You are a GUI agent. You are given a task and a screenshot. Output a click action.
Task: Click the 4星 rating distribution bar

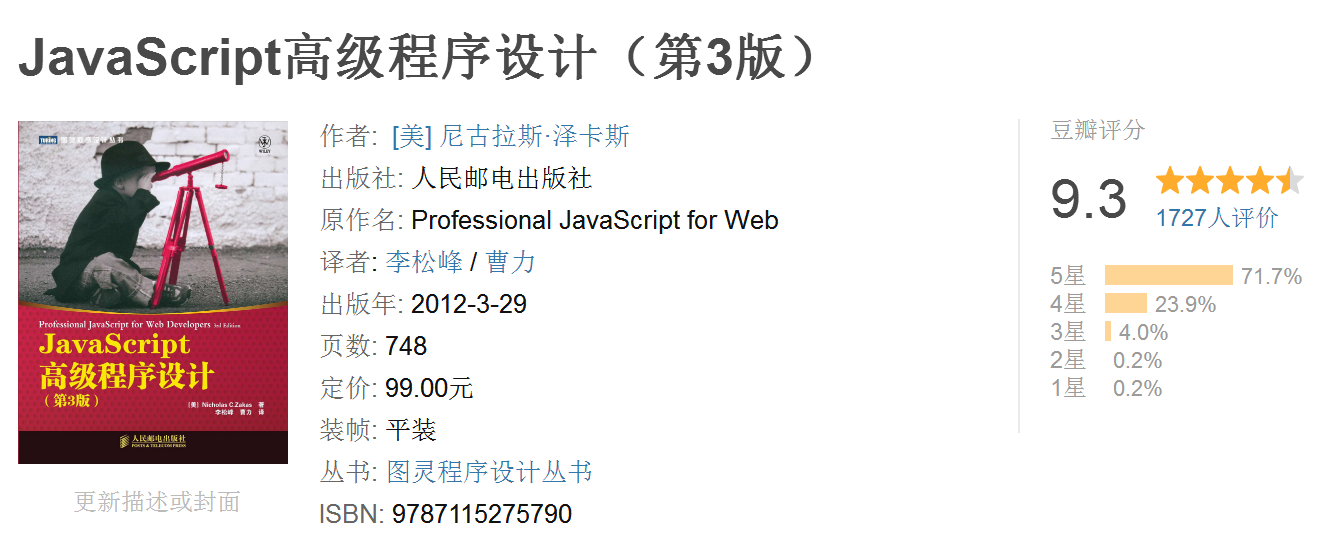(1125, 304)
